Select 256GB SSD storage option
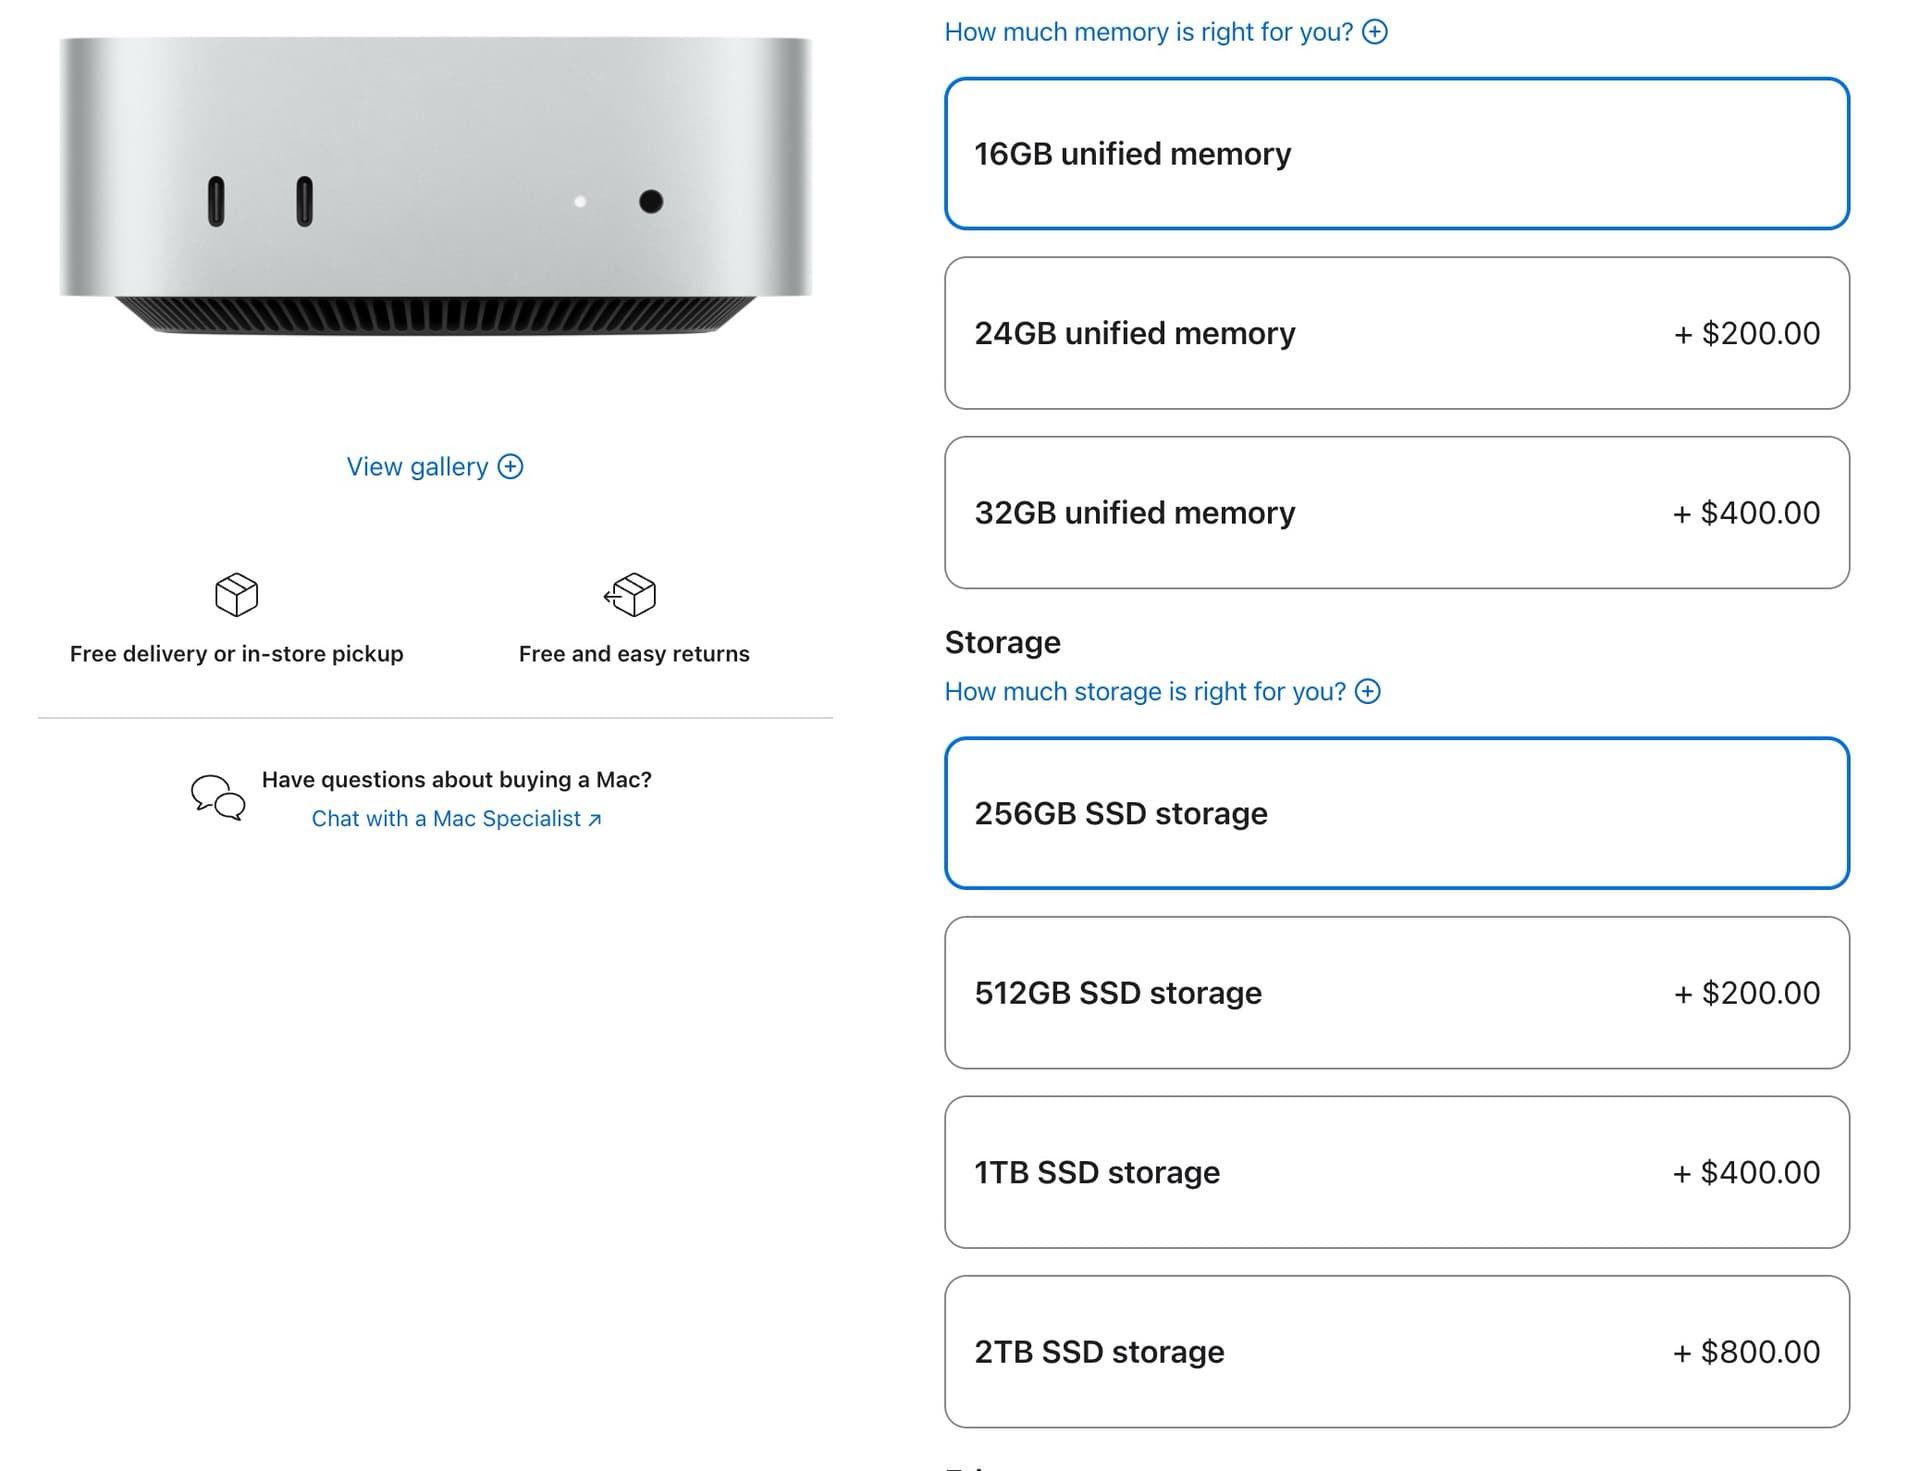The width and height of the screenshot is (1920, 1471). pos(1397,813)
